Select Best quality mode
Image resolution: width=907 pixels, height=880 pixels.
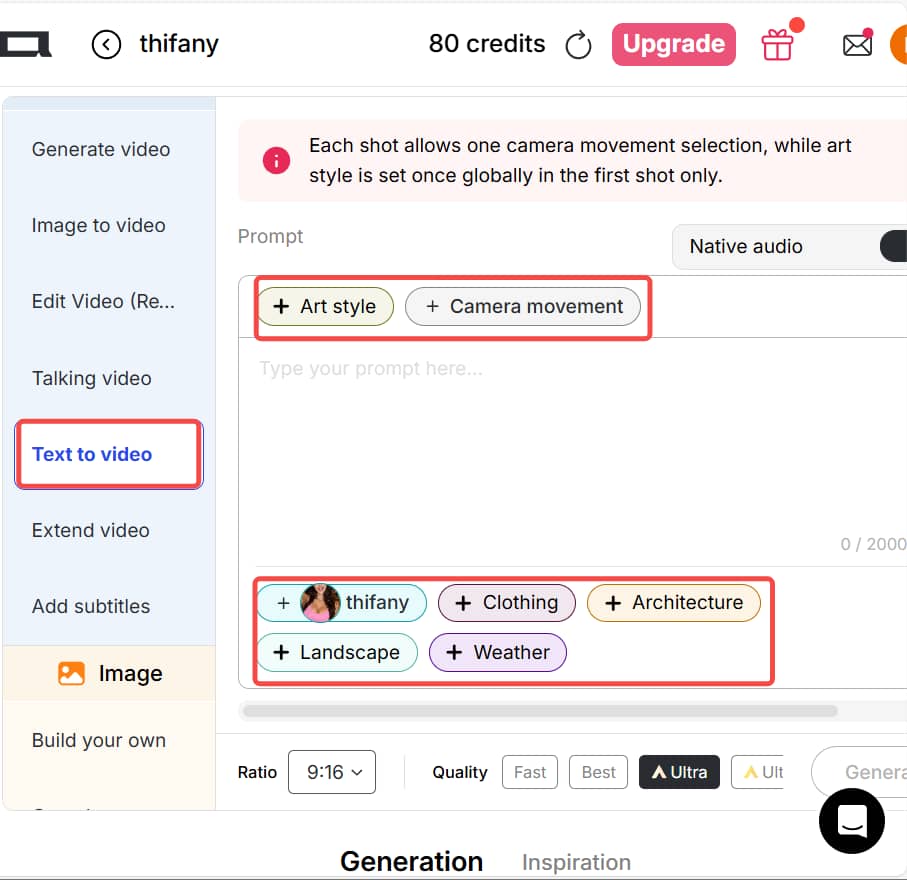point(598,771)
